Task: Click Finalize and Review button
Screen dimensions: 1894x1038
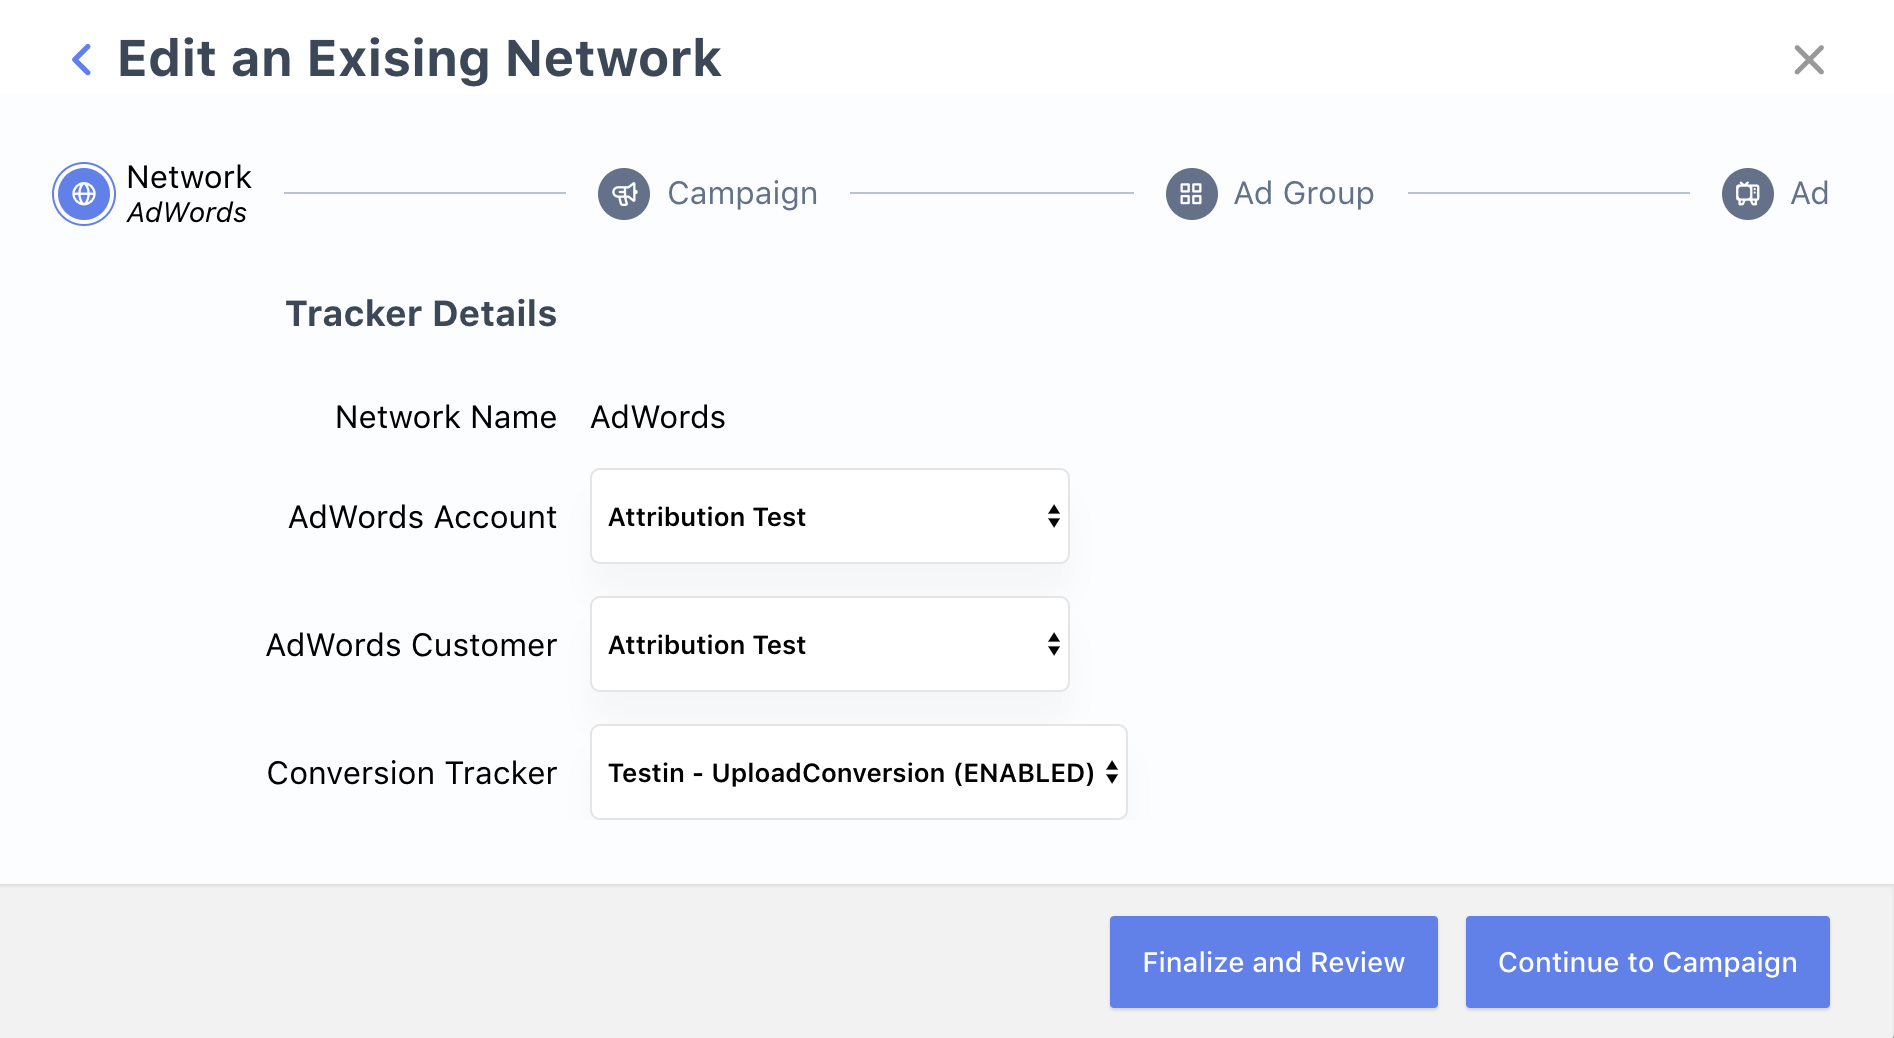Action: click(x=1274, y=962)
